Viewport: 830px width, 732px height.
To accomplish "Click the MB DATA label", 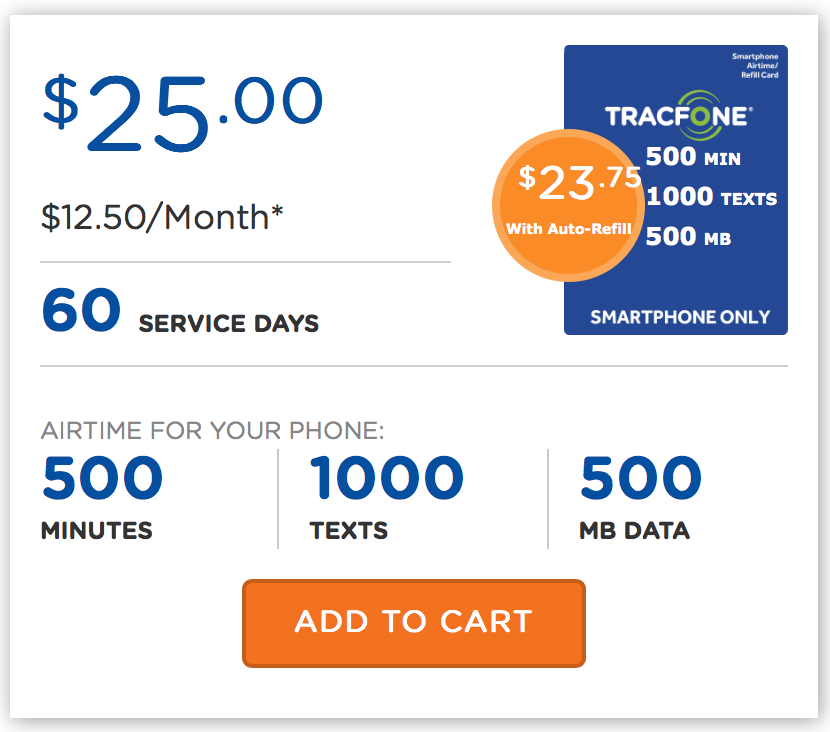I will click(635, 530).
